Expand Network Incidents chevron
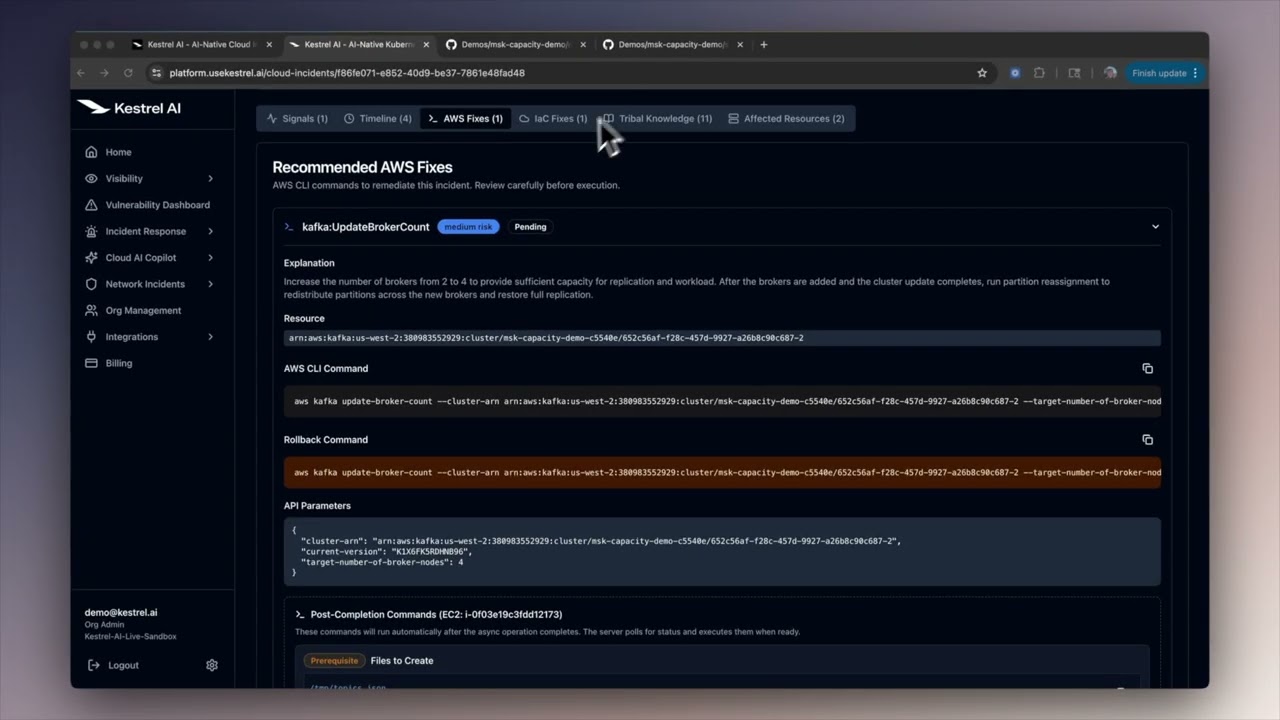The image size is (1280, 720). point(210,284)
